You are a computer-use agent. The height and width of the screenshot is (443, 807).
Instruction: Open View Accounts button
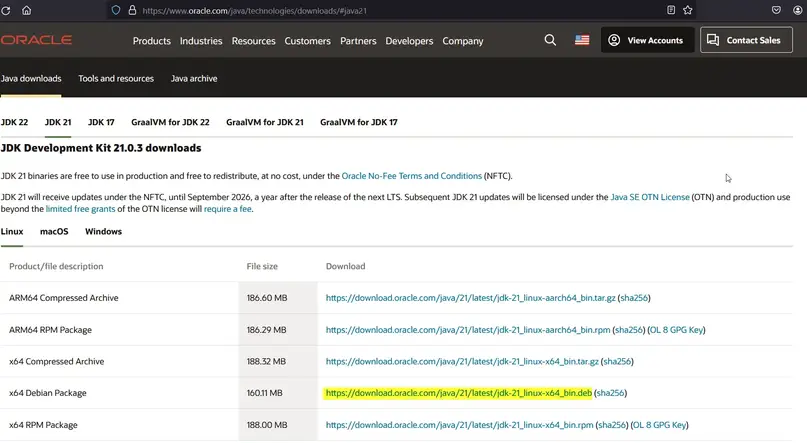pos(647,40)
